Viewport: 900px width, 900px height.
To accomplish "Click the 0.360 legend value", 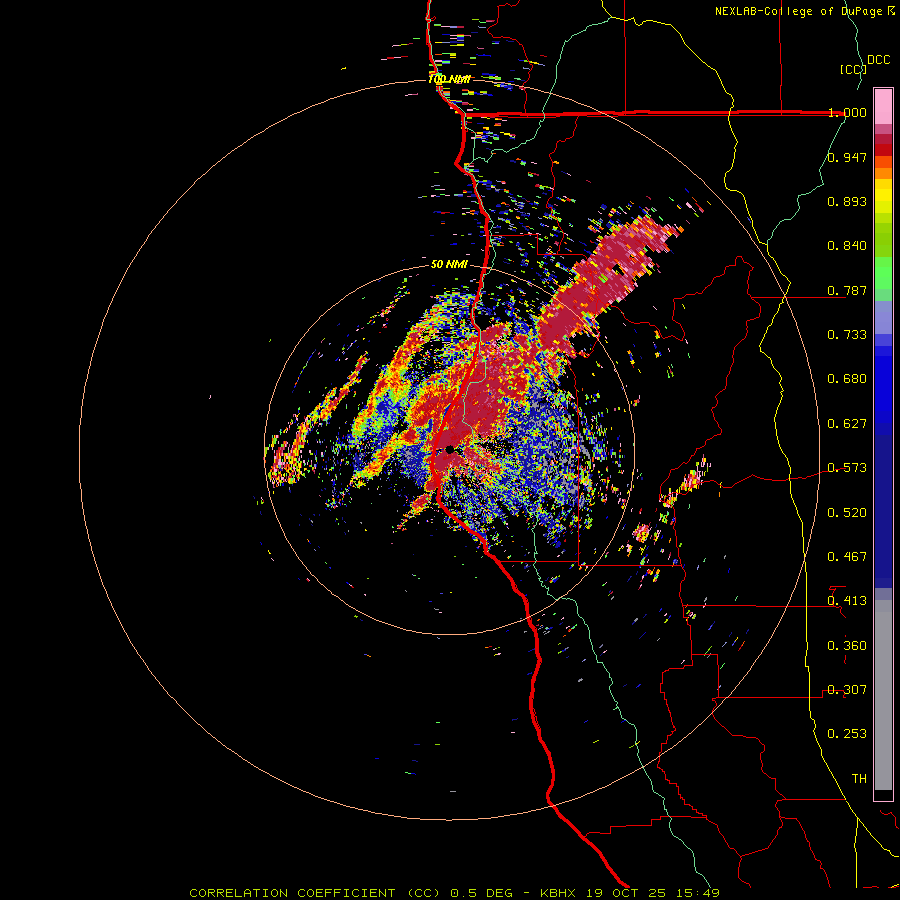I will click(x=847, y=646).
